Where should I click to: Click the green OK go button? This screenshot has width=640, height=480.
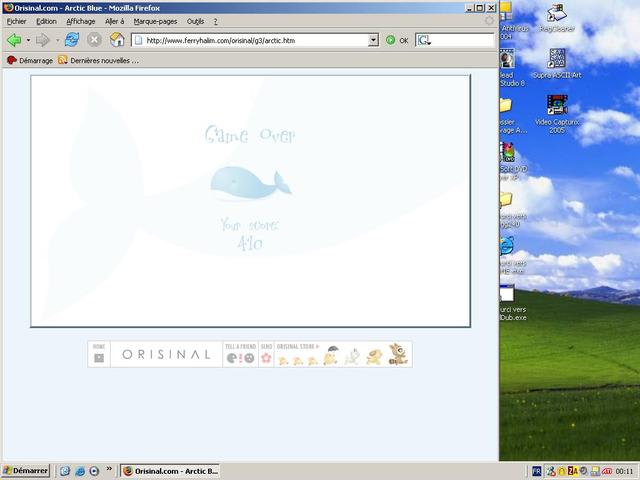[x=397, y=40]
